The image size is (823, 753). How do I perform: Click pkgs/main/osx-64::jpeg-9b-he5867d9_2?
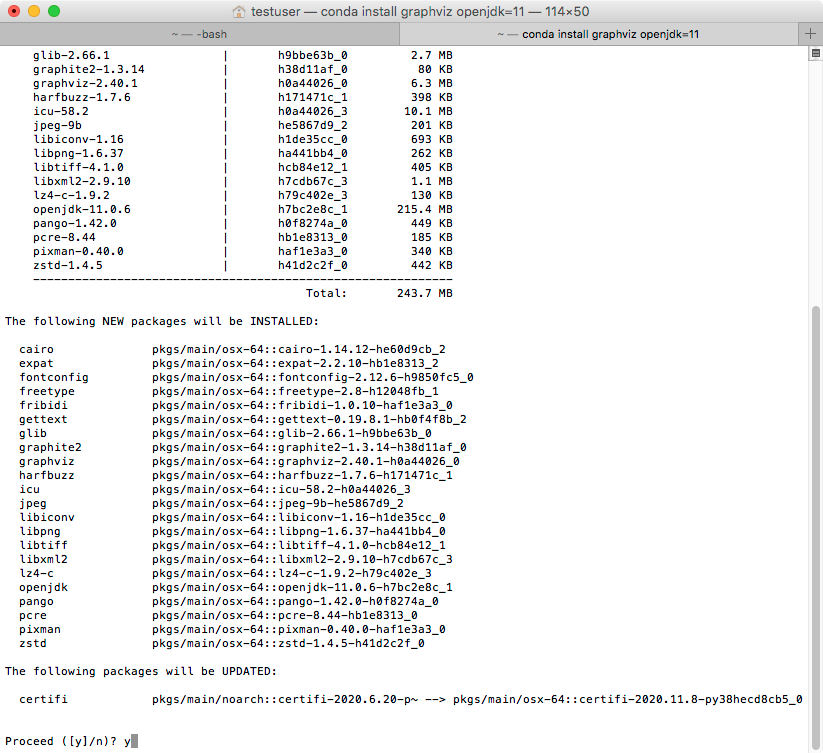tap(278, 503)
